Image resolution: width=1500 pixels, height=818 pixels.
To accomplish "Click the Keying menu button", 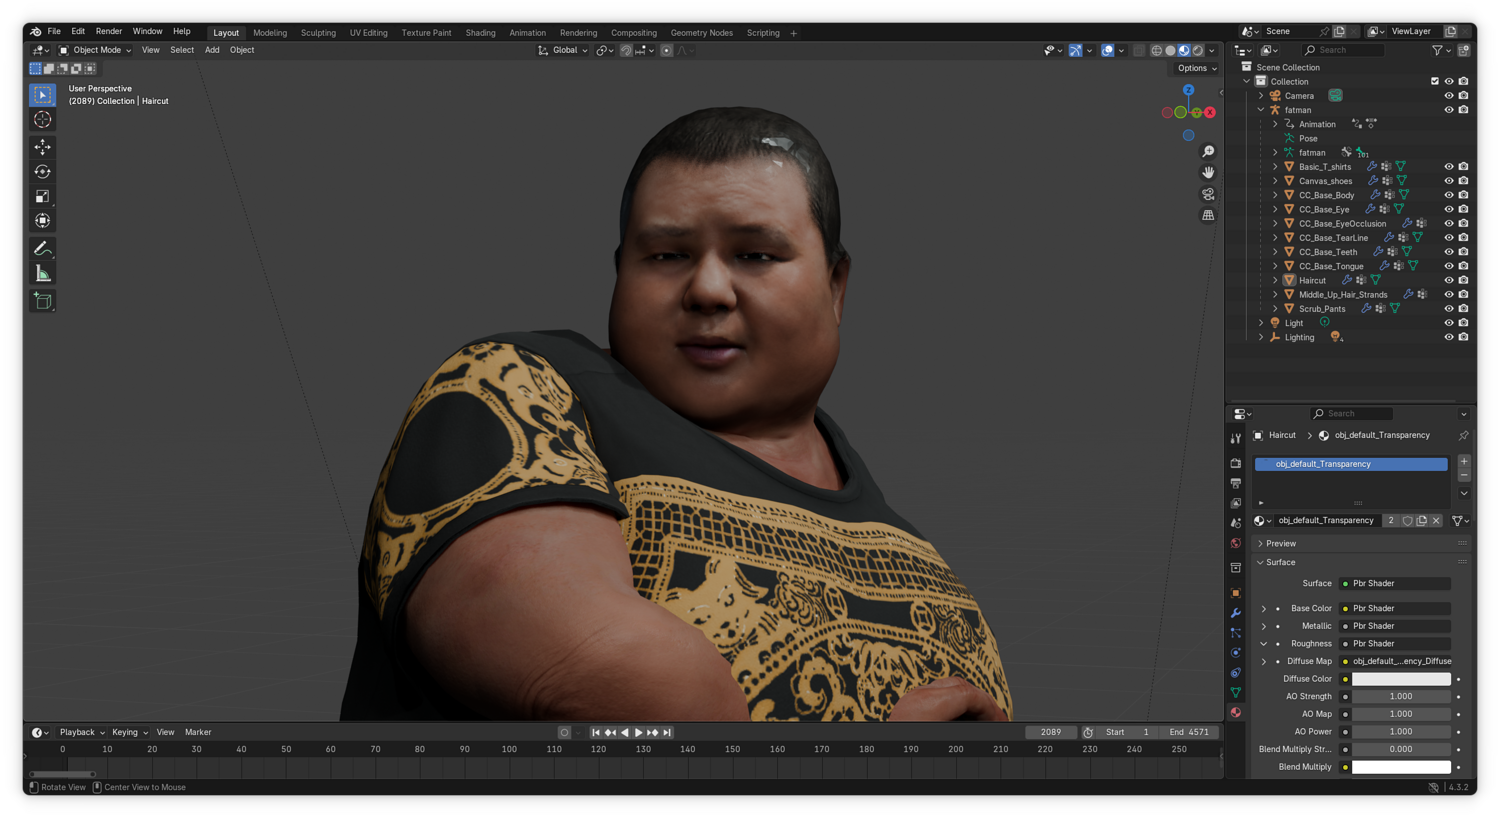I will pyautogui.click(x=130, y=733).
